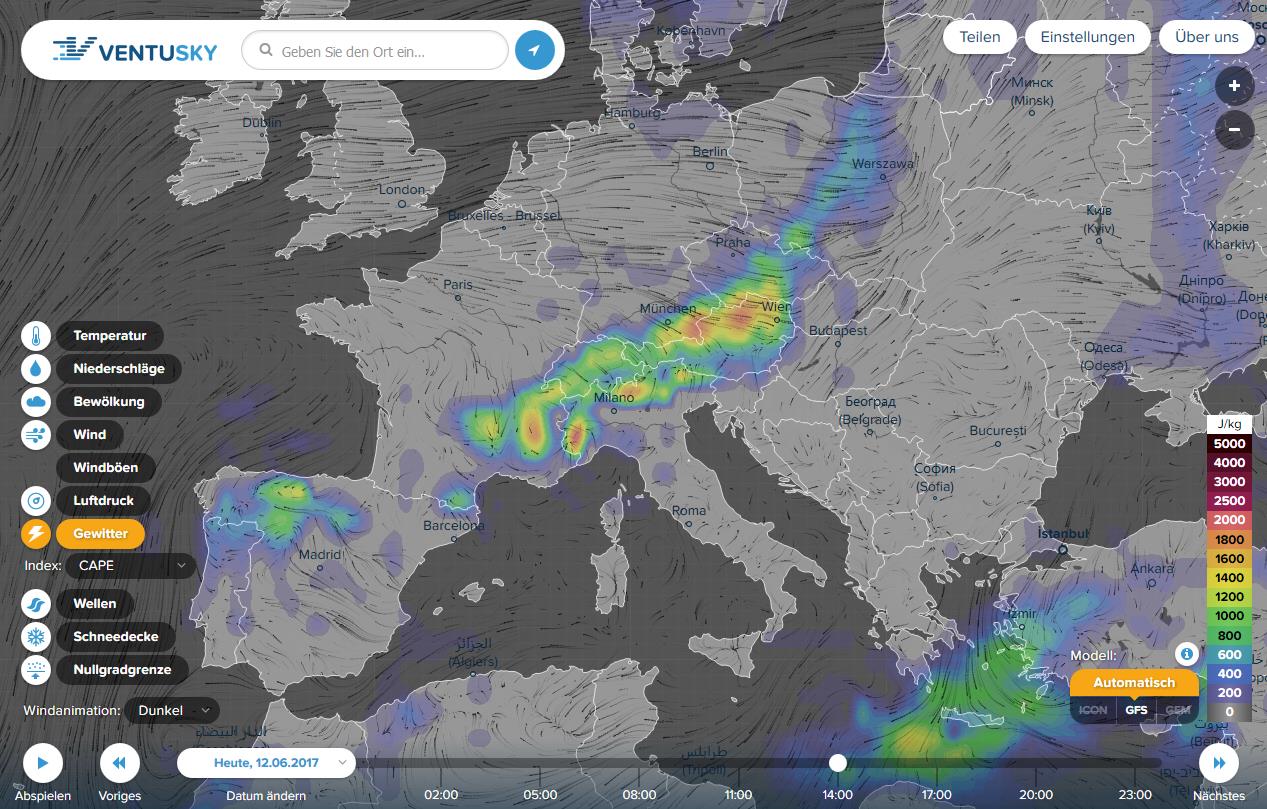
Task: Play the forecast animation
Action: 43,763
